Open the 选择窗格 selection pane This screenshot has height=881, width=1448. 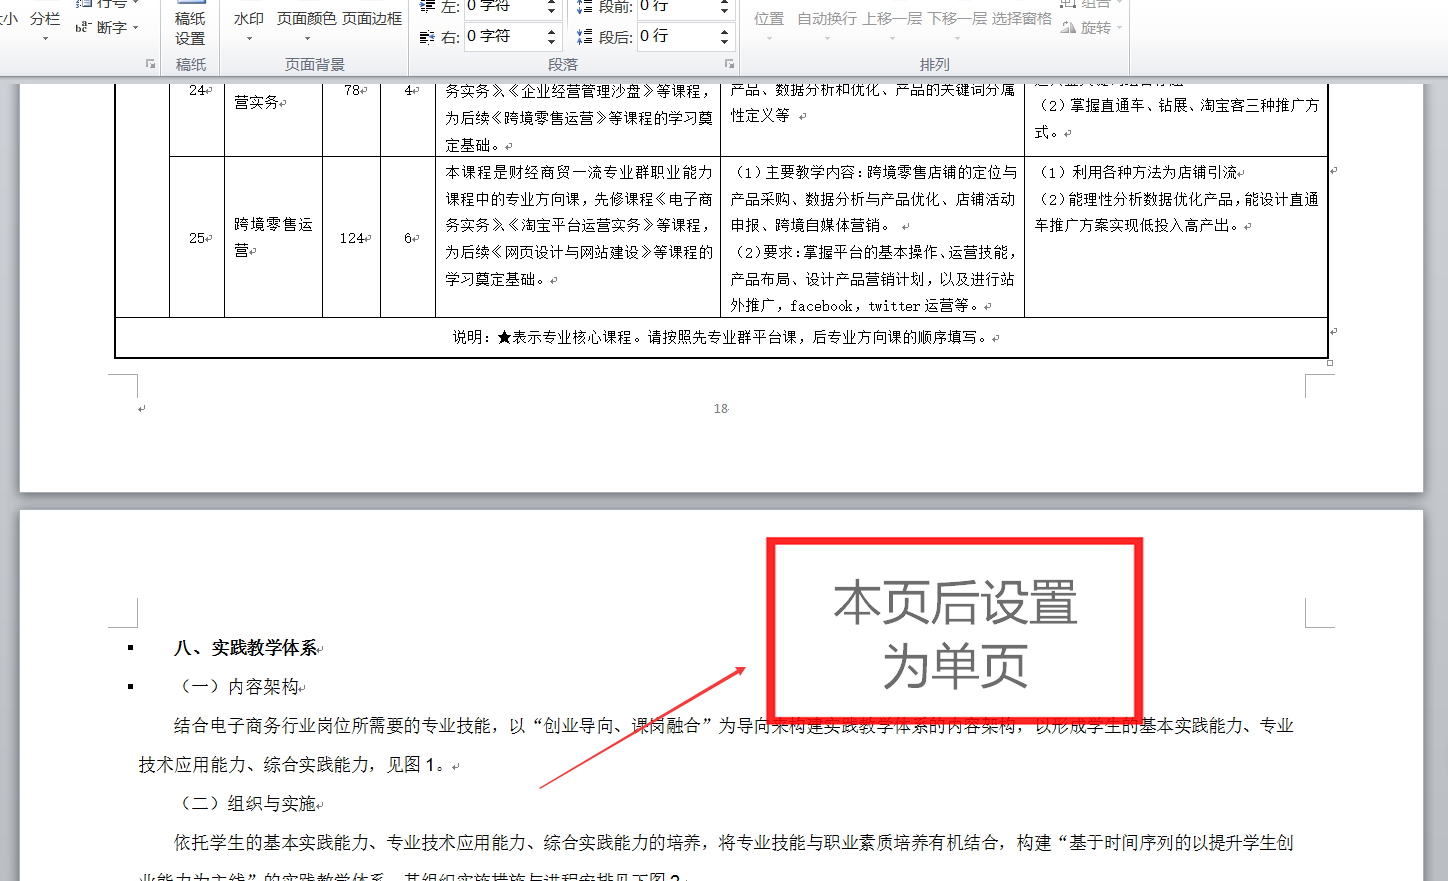(1022, 19)
